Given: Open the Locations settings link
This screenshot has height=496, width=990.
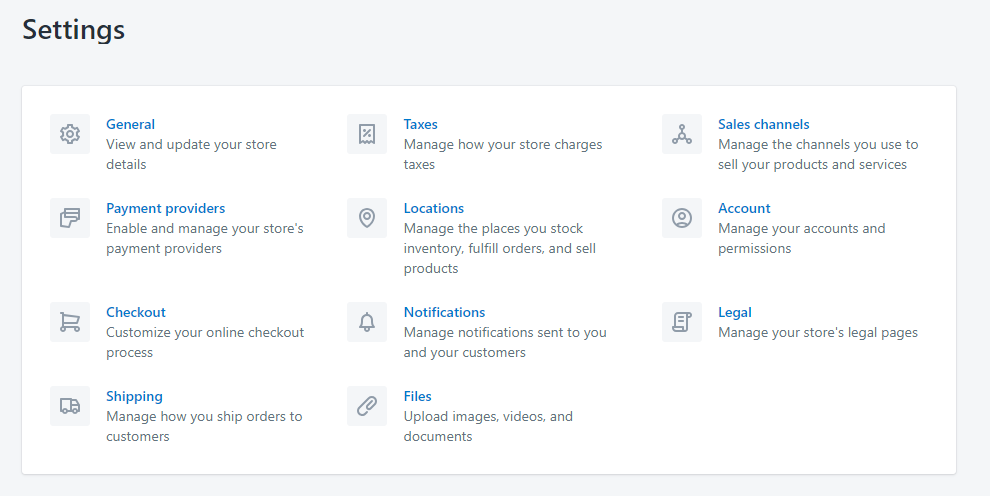Looking at the screenshot, I should point(433,209).
